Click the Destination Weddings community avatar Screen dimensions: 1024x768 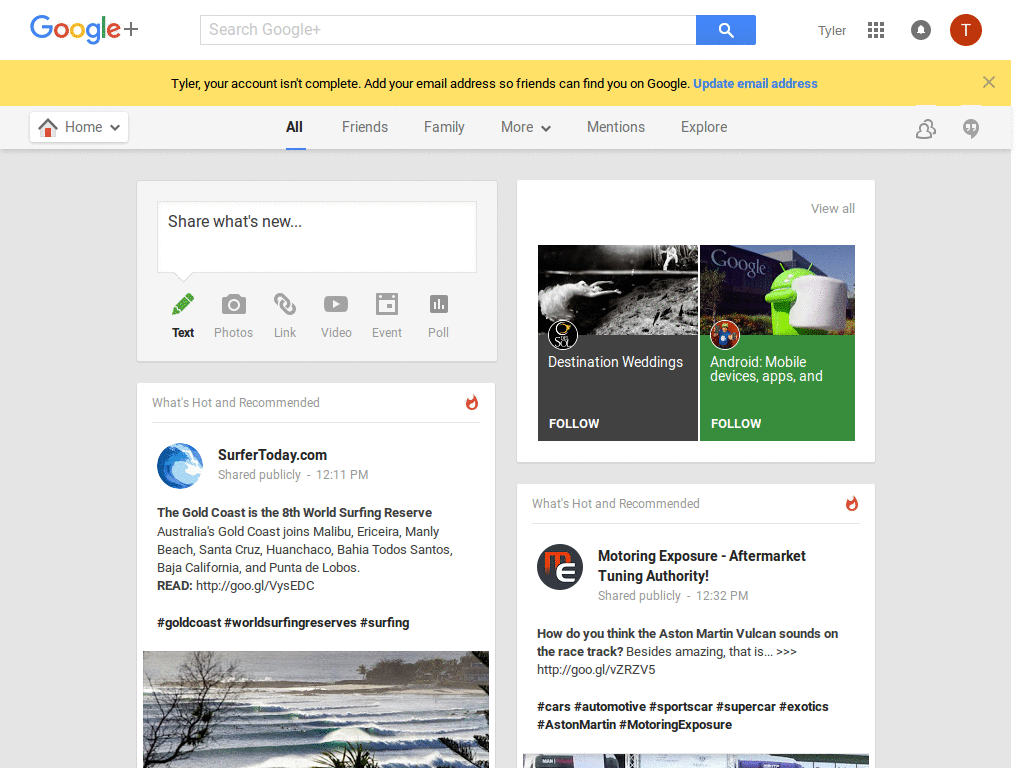(x=562, y=335)
